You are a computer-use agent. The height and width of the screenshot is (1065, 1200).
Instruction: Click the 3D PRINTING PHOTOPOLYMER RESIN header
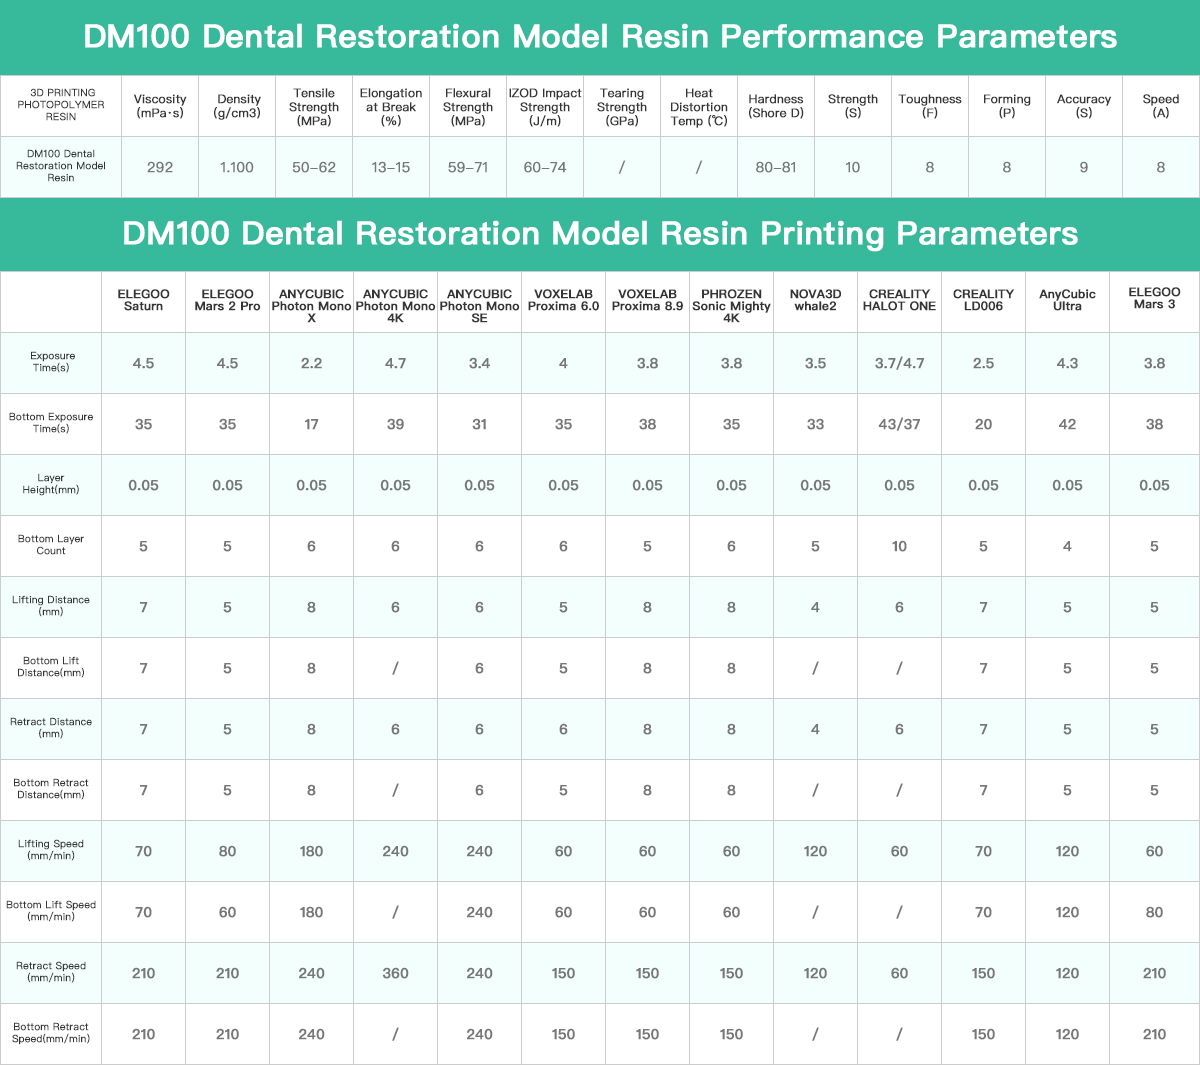61,104
